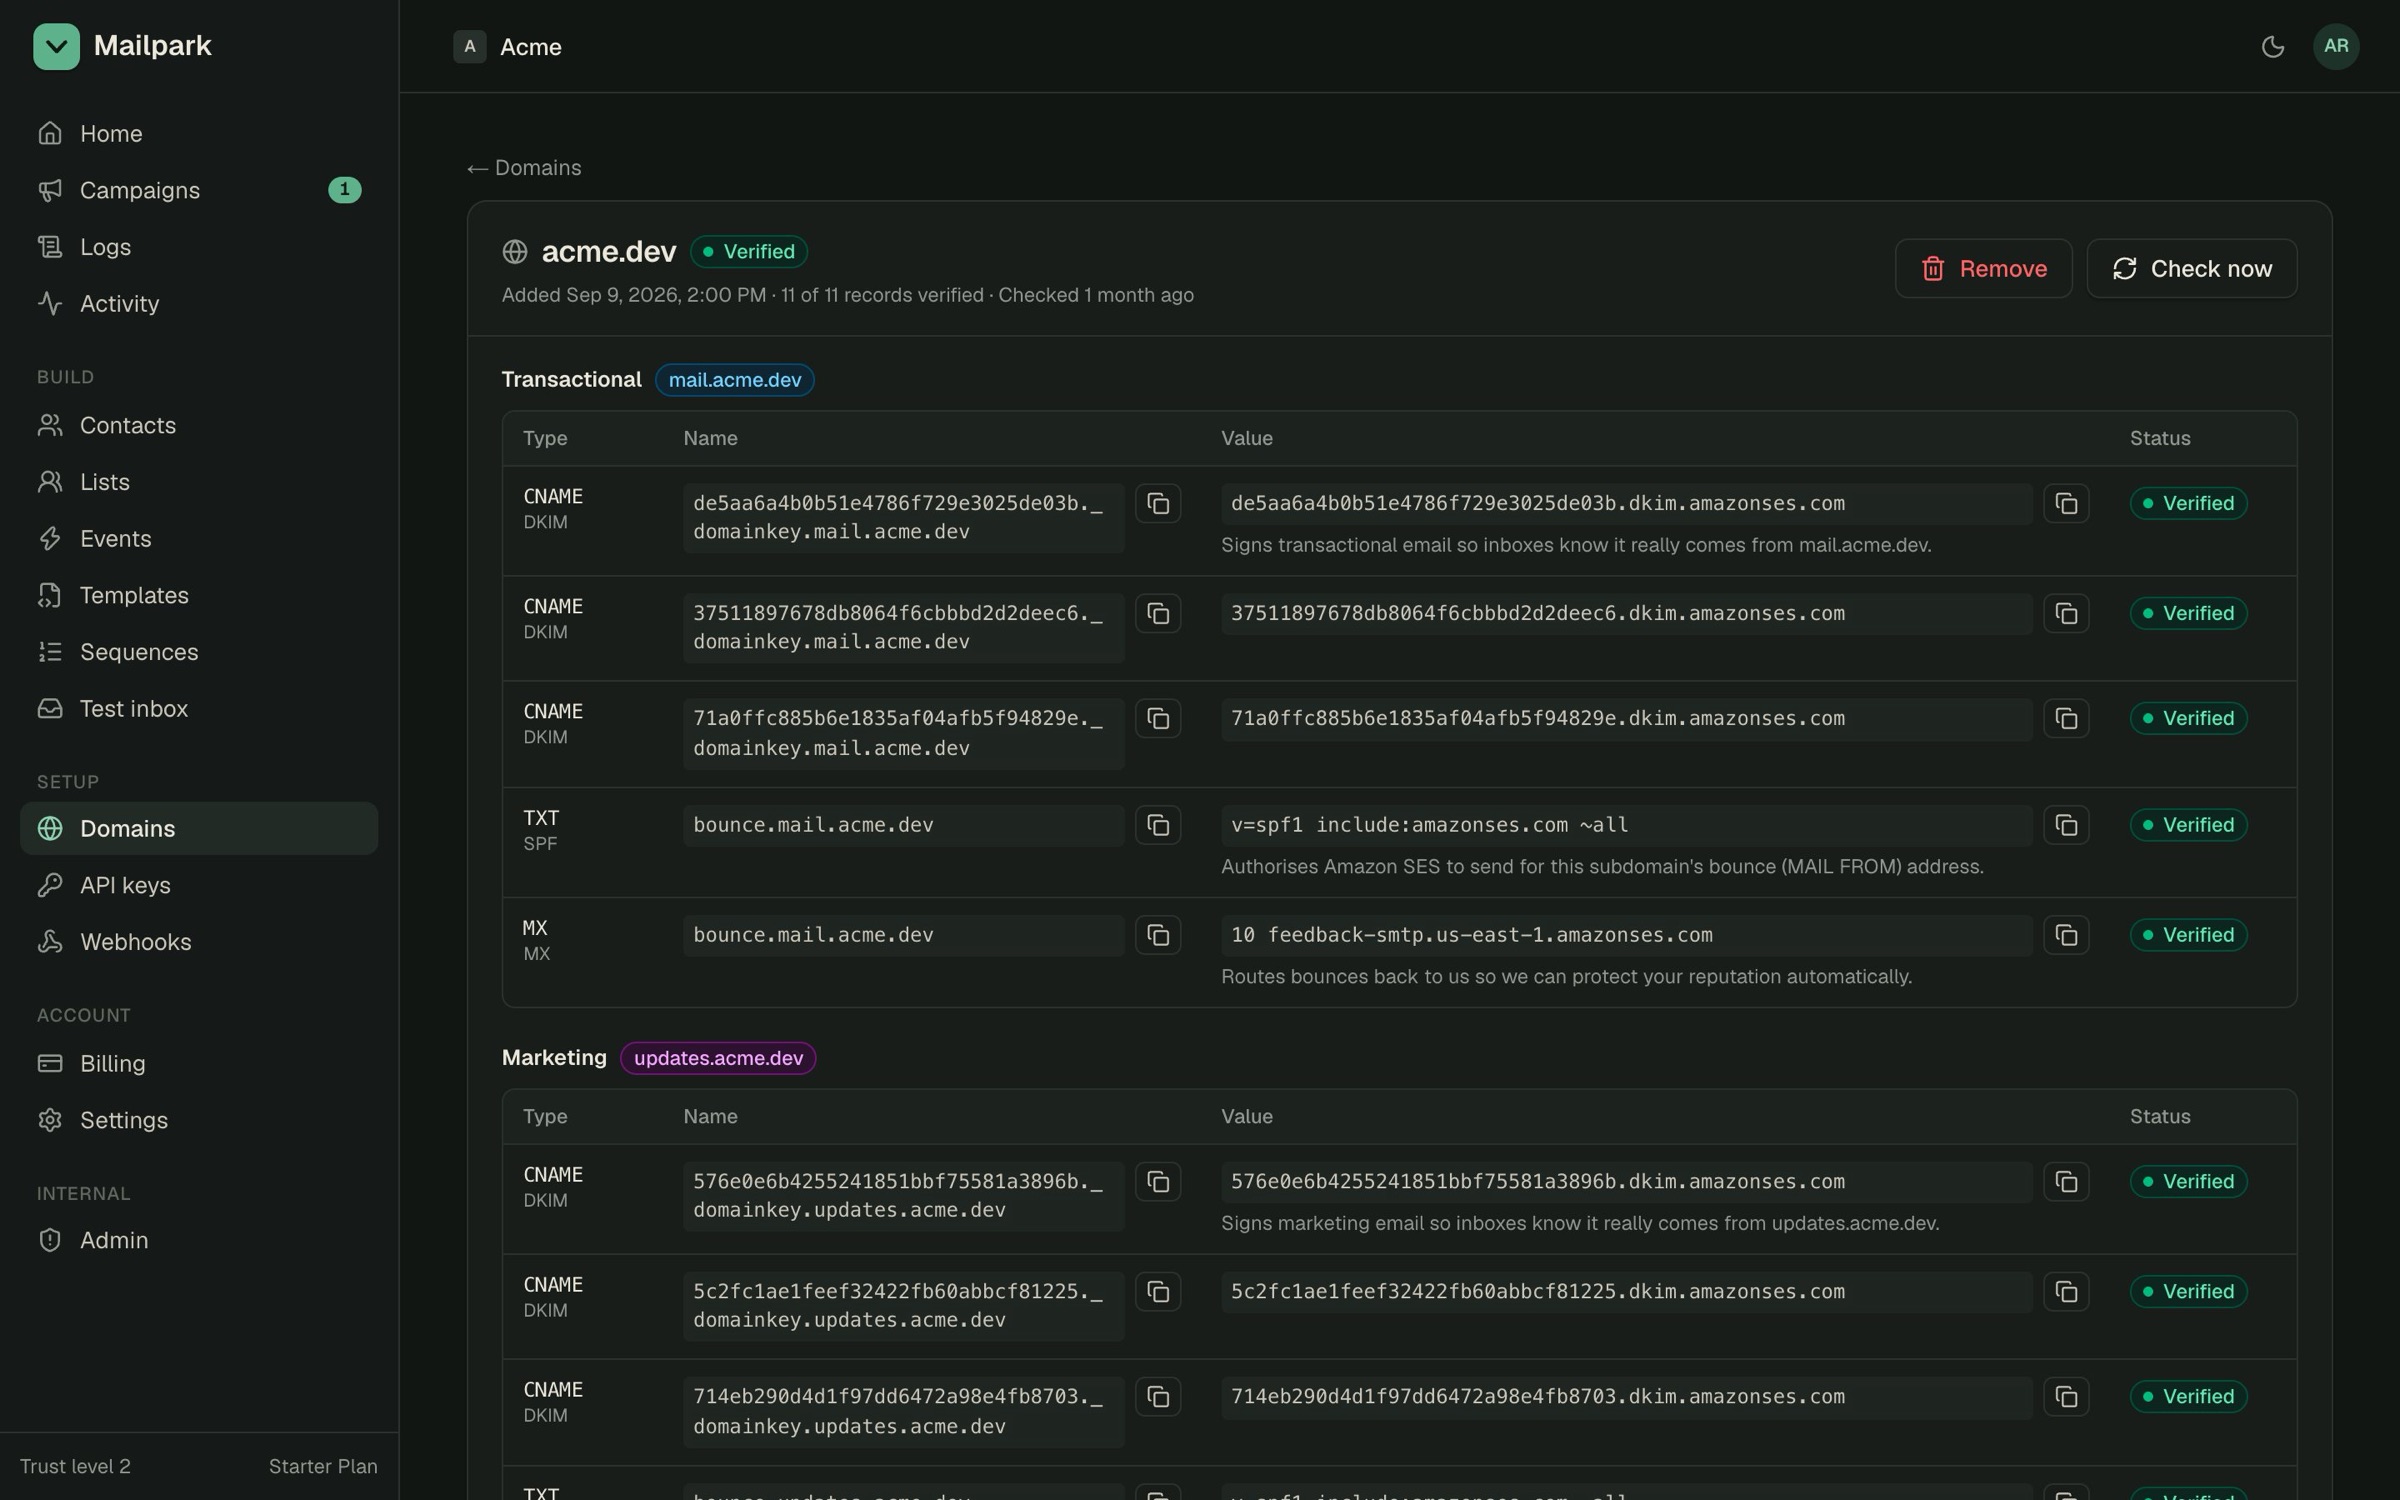The width and height of the screenshot is (2400, 1500).
Task: Open Webhooks settings
Action: point(199,942)
